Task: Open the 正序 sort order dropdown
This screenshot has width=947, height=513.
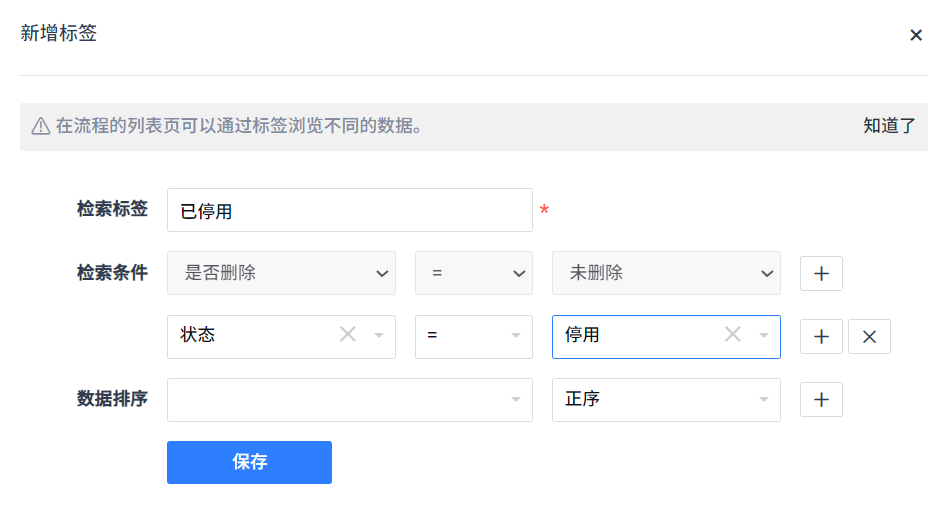Action: [666, 399]
